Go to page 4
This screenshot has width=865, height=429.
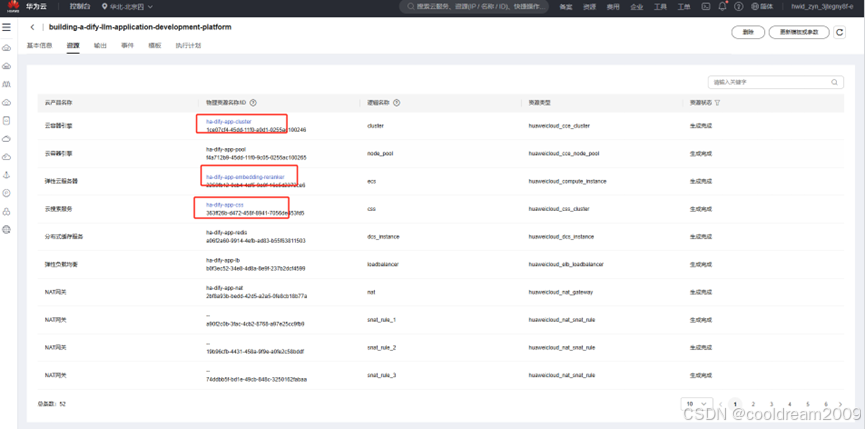click(789, 404)
